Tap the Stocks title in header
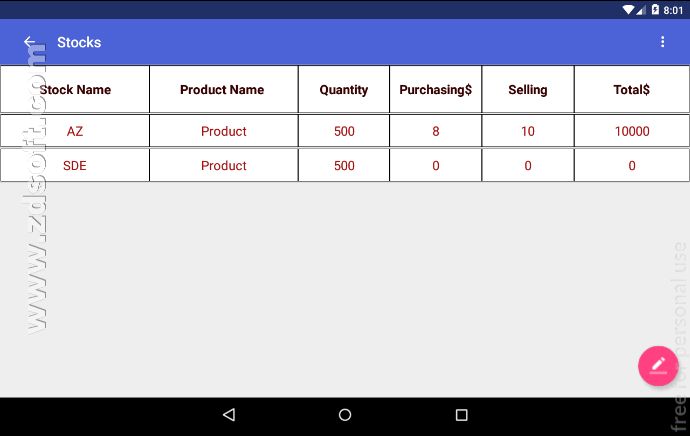 tap(79, 42)
